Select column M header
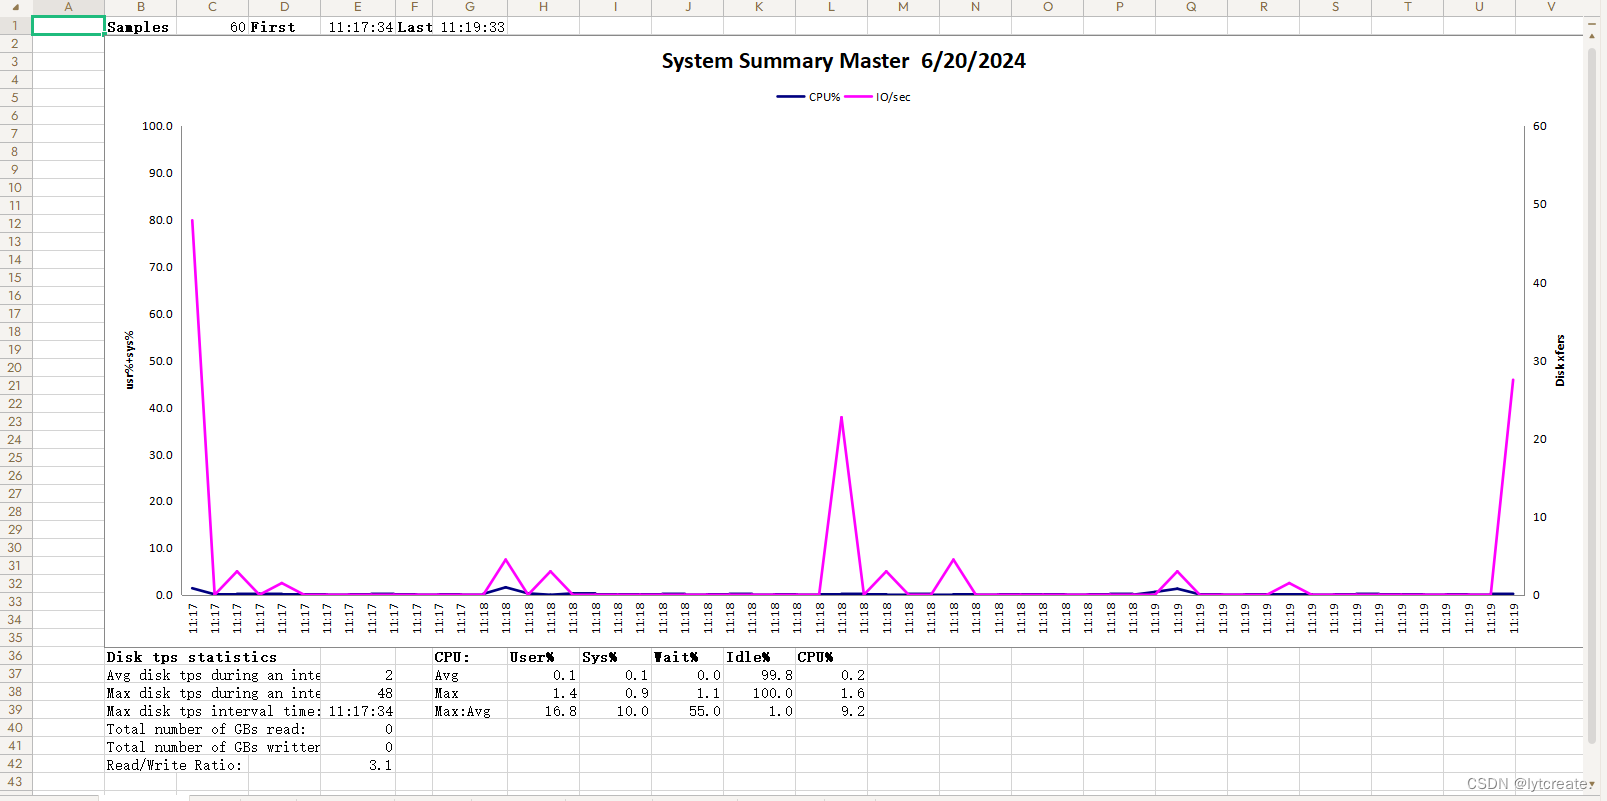 pos(903,7)
